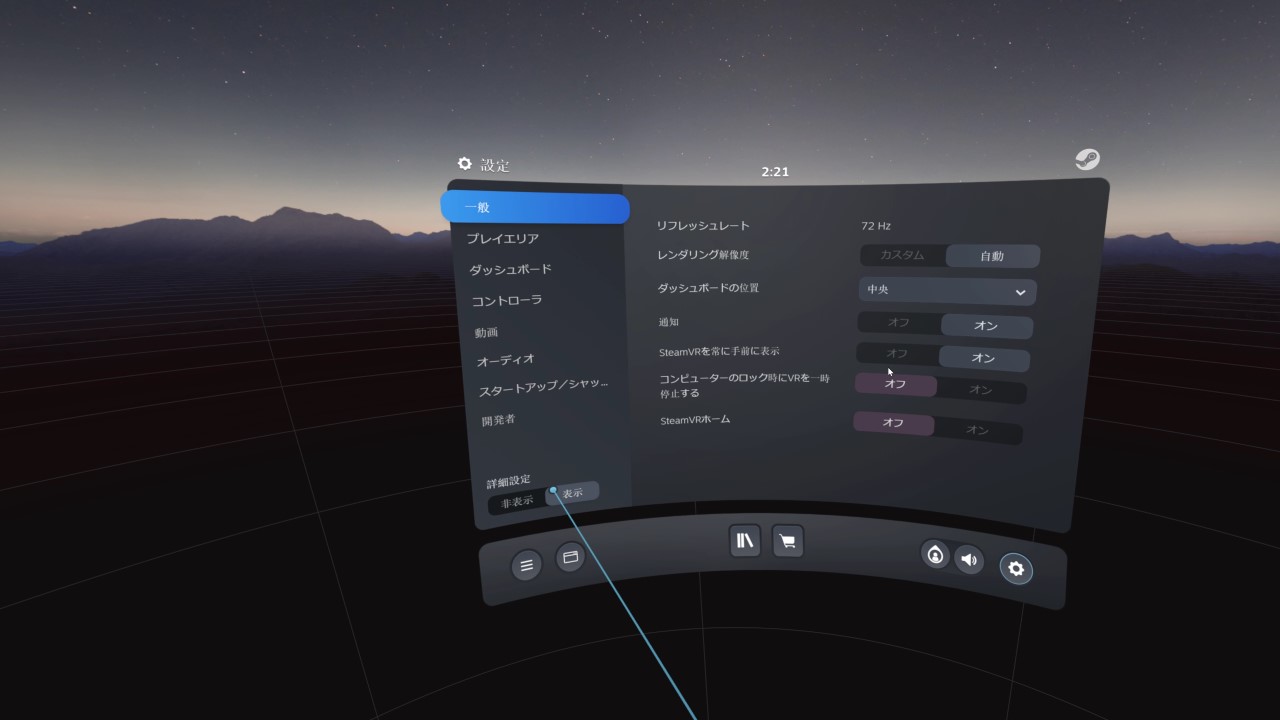
Task: Click the settings gear in dashboard bar
Action: 1016,569
